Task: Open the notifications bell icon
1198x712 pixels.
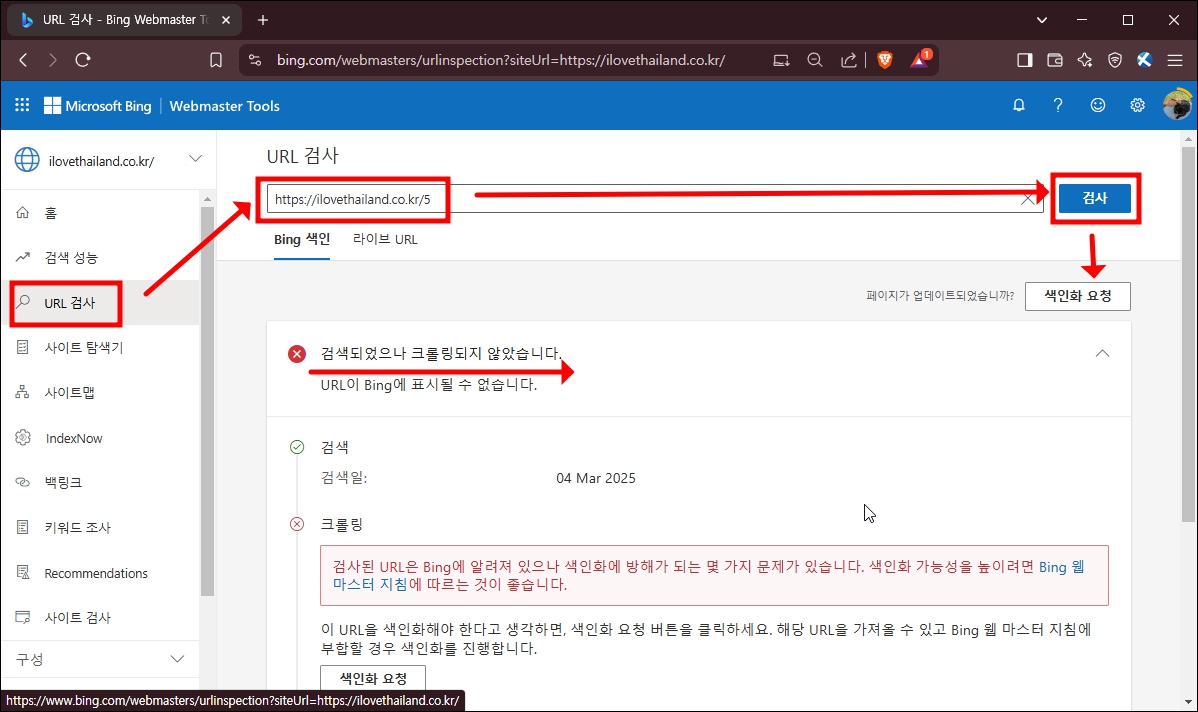Action: 1018,105
